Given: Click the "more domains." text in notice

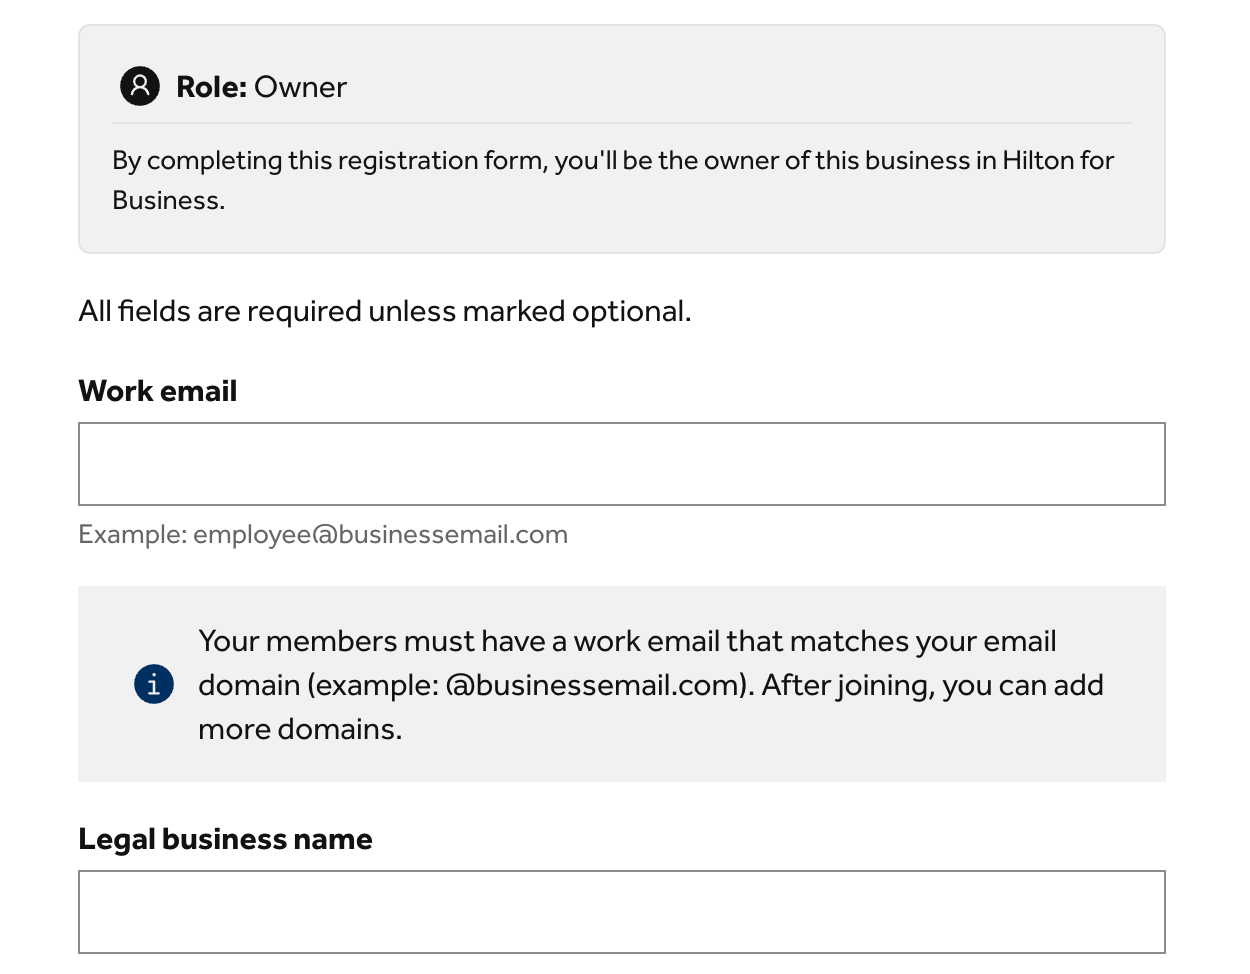Looking at the screenshot, I should click(x=299, y=730).
